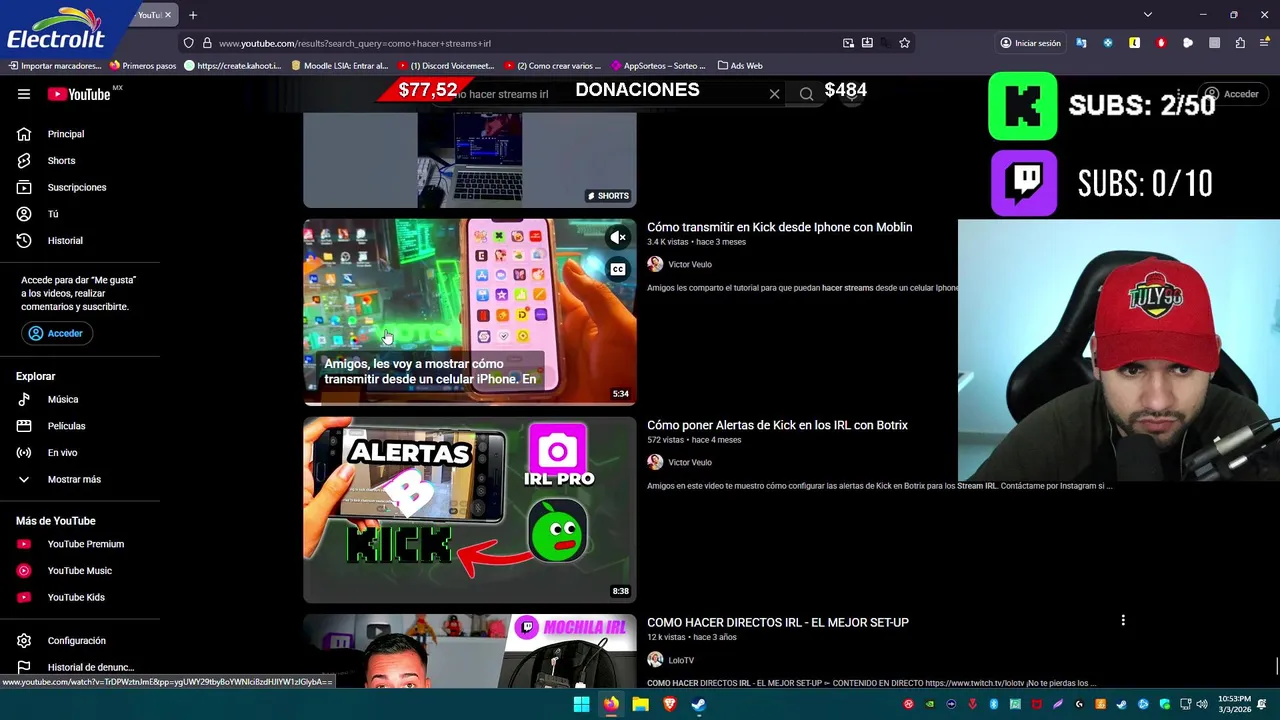Screen dimensions: 1280x720
Task: Open the list all tabs dropdown
Action: [1148, 15]
